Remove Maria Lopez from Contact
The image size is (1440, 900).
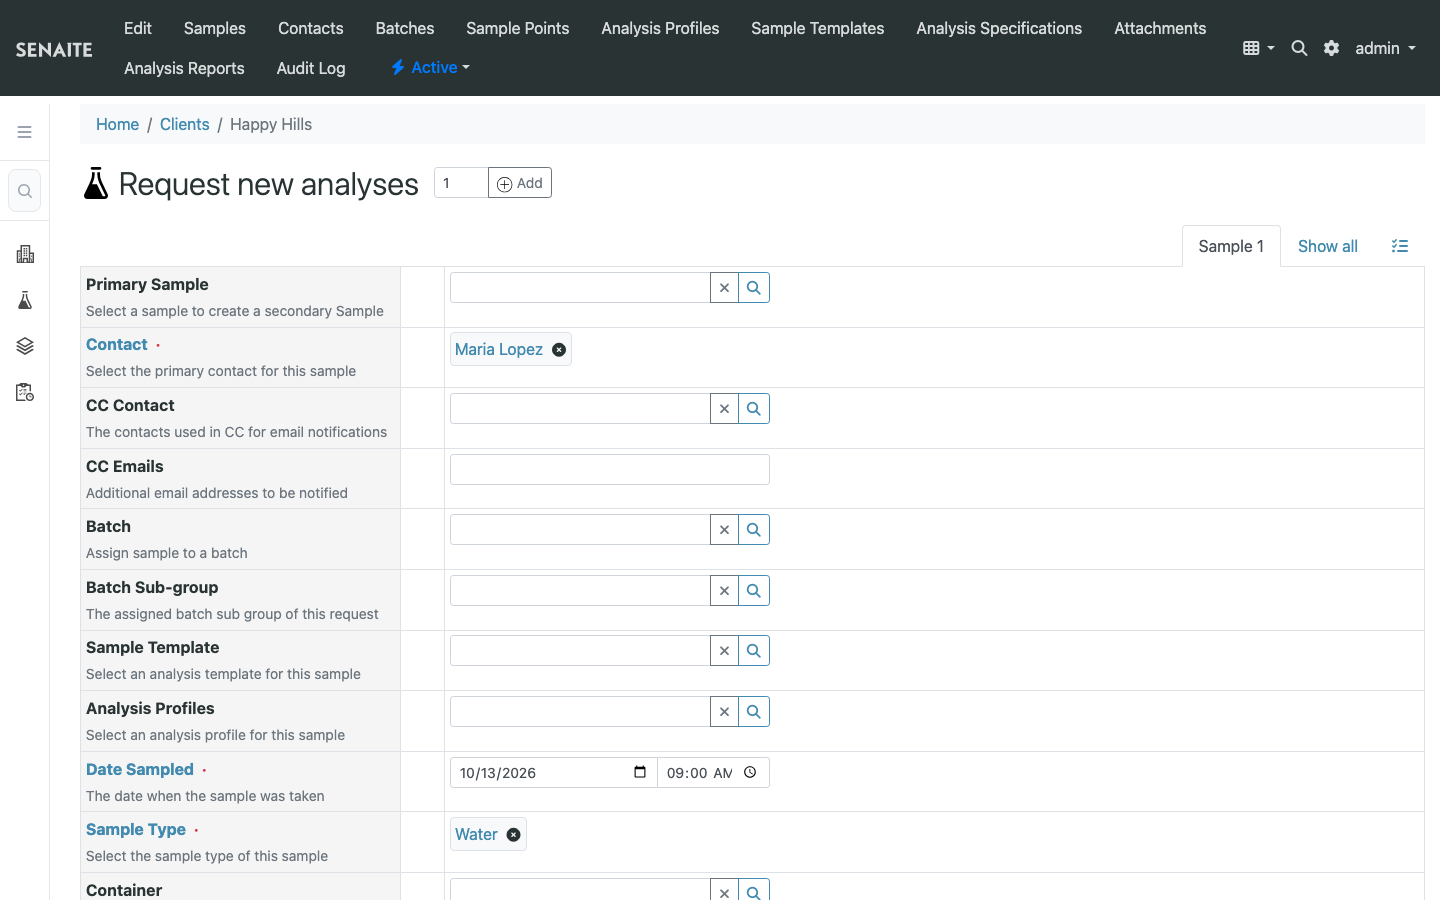559,350
